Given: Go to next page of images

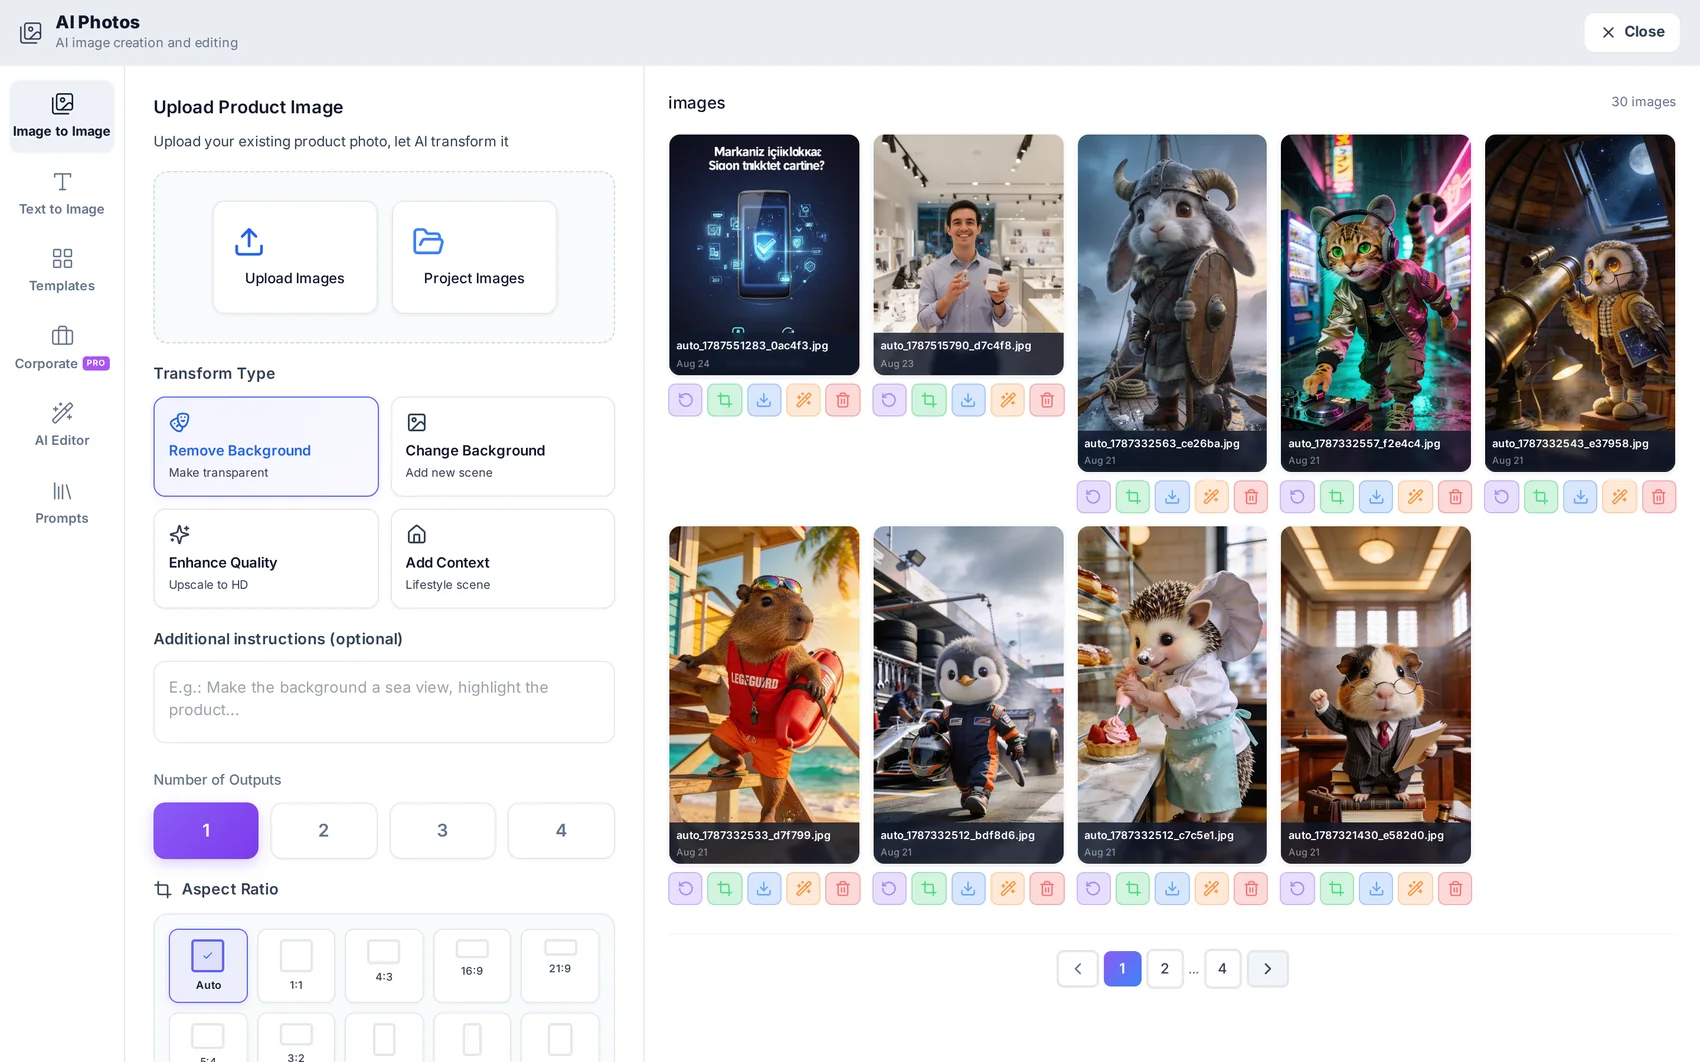Looking at the screenshot, I should tap(1268, 969).
